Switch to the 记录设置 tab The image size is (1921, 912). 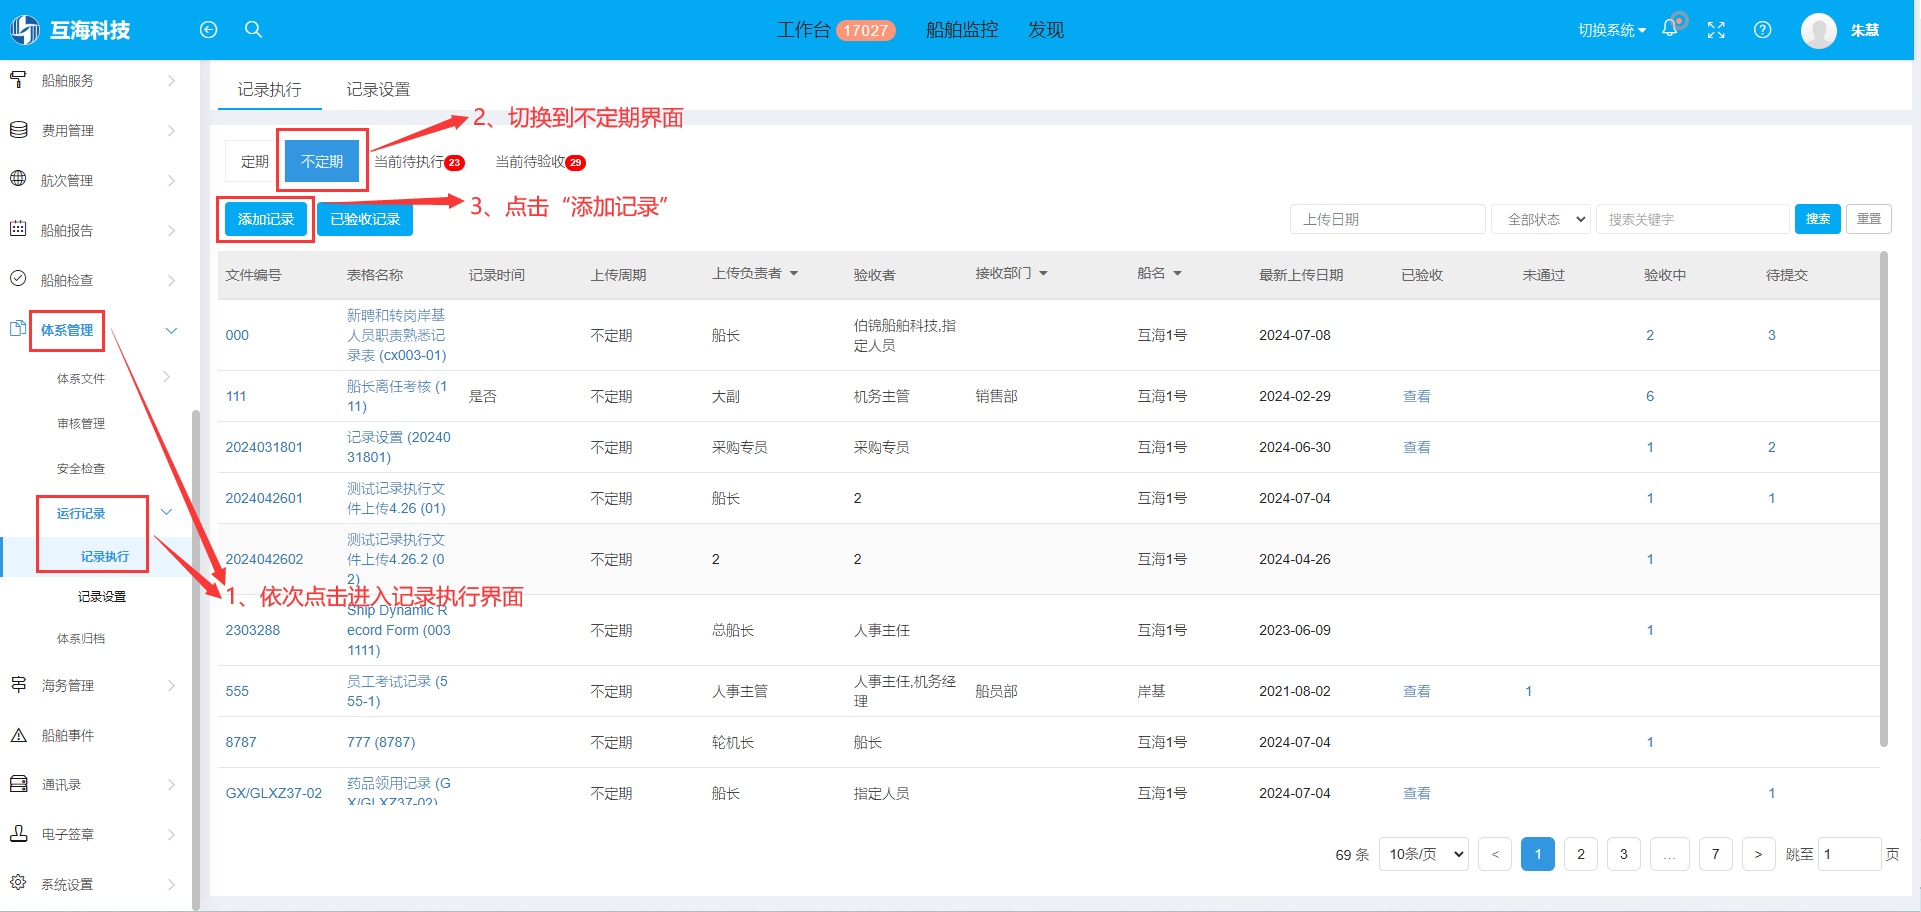click(x=378, y=89)
